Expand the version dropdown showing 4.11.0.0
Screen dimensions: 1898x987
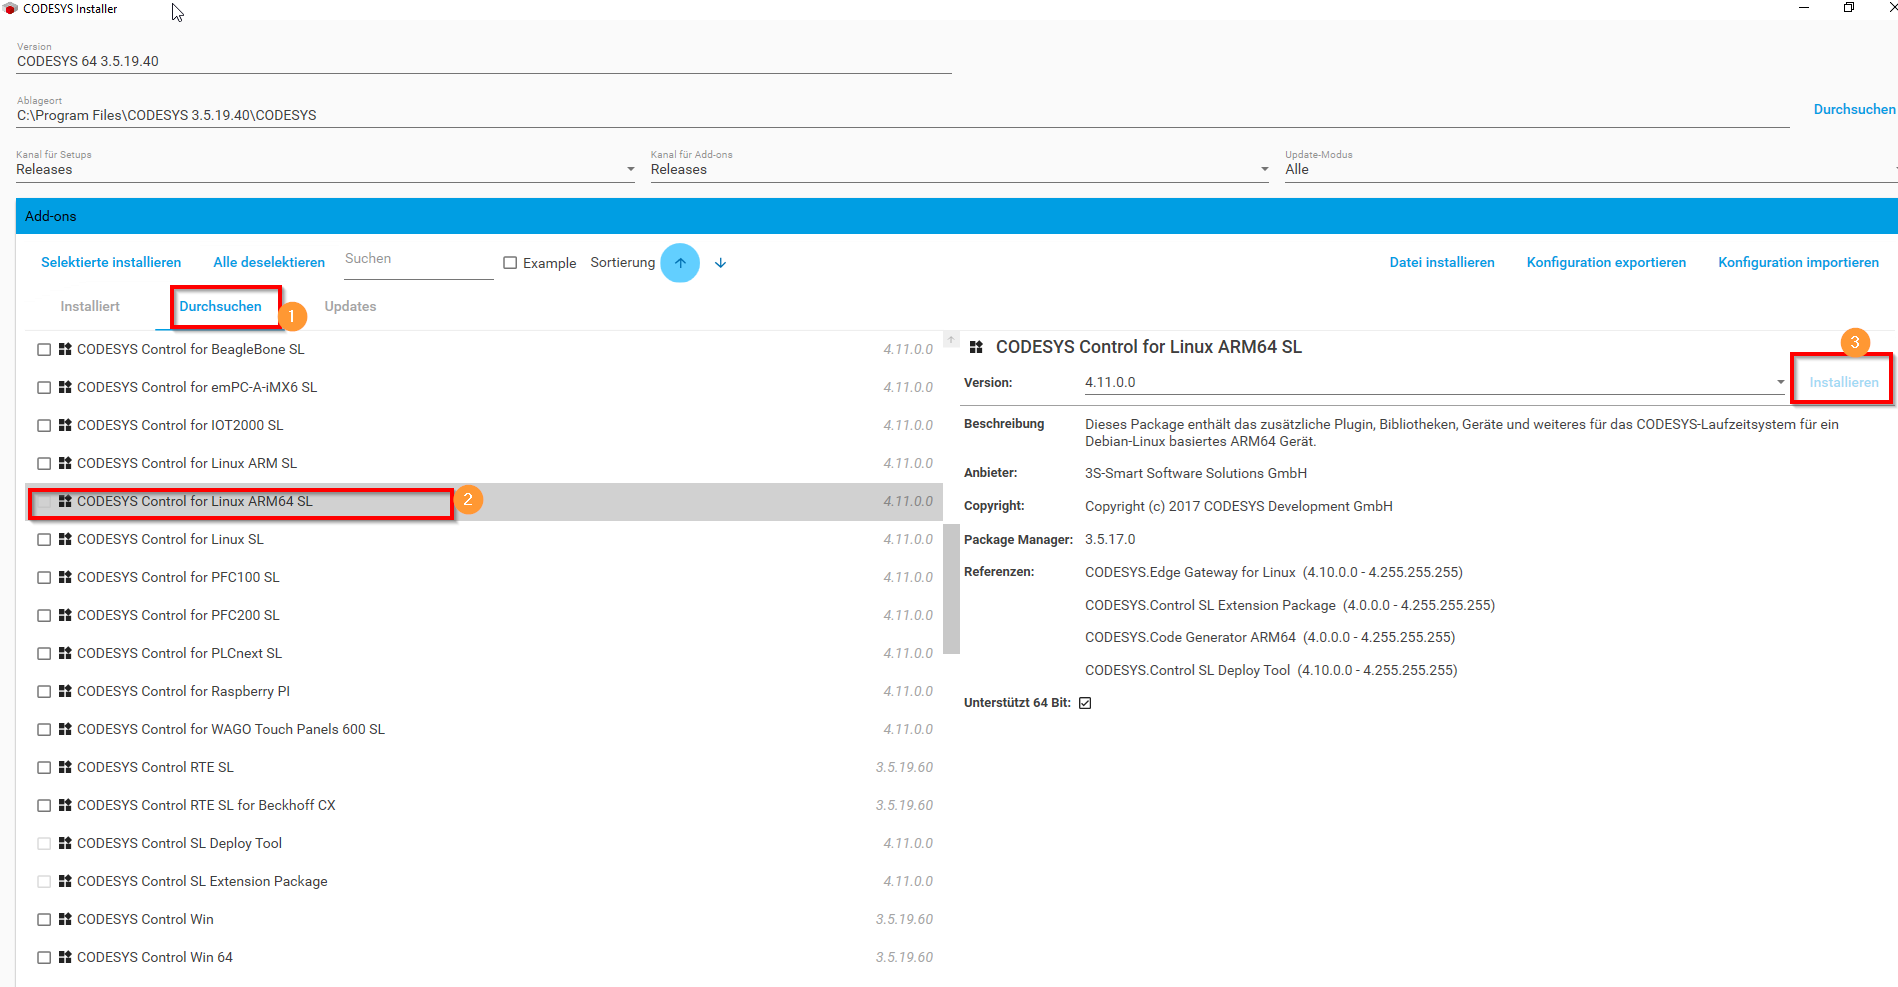[x=1782, y=382]
